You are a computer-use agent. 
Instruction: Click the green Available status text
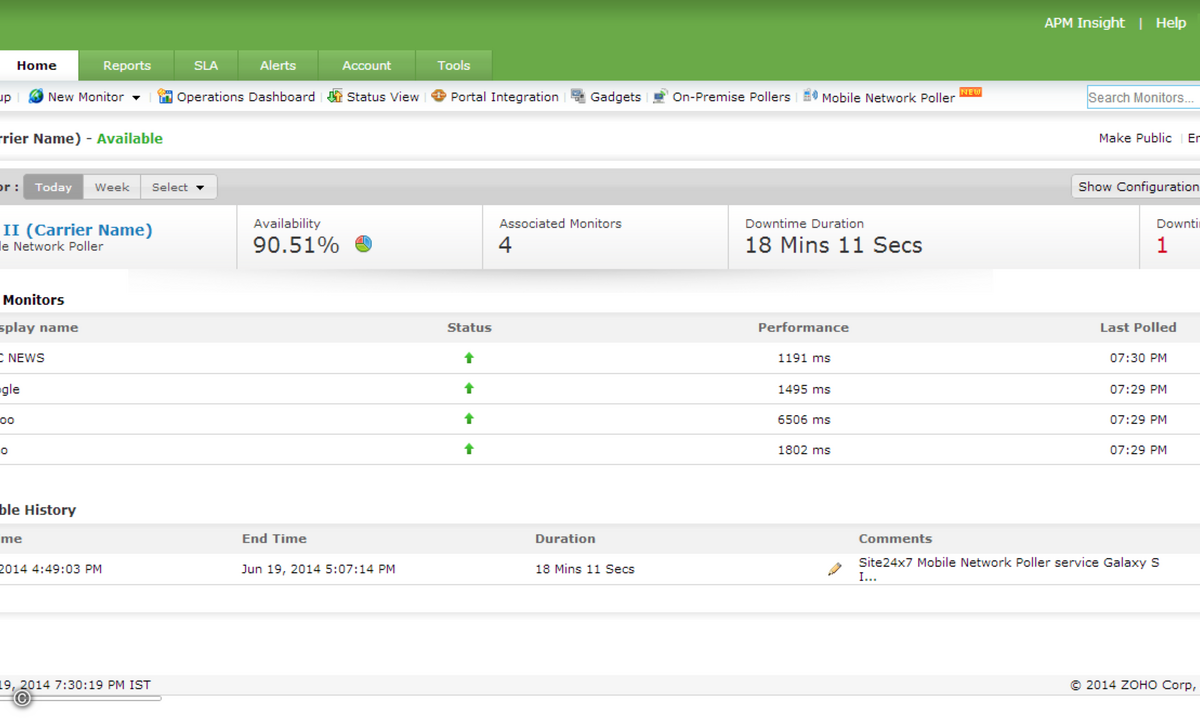[x=130, y=139]
